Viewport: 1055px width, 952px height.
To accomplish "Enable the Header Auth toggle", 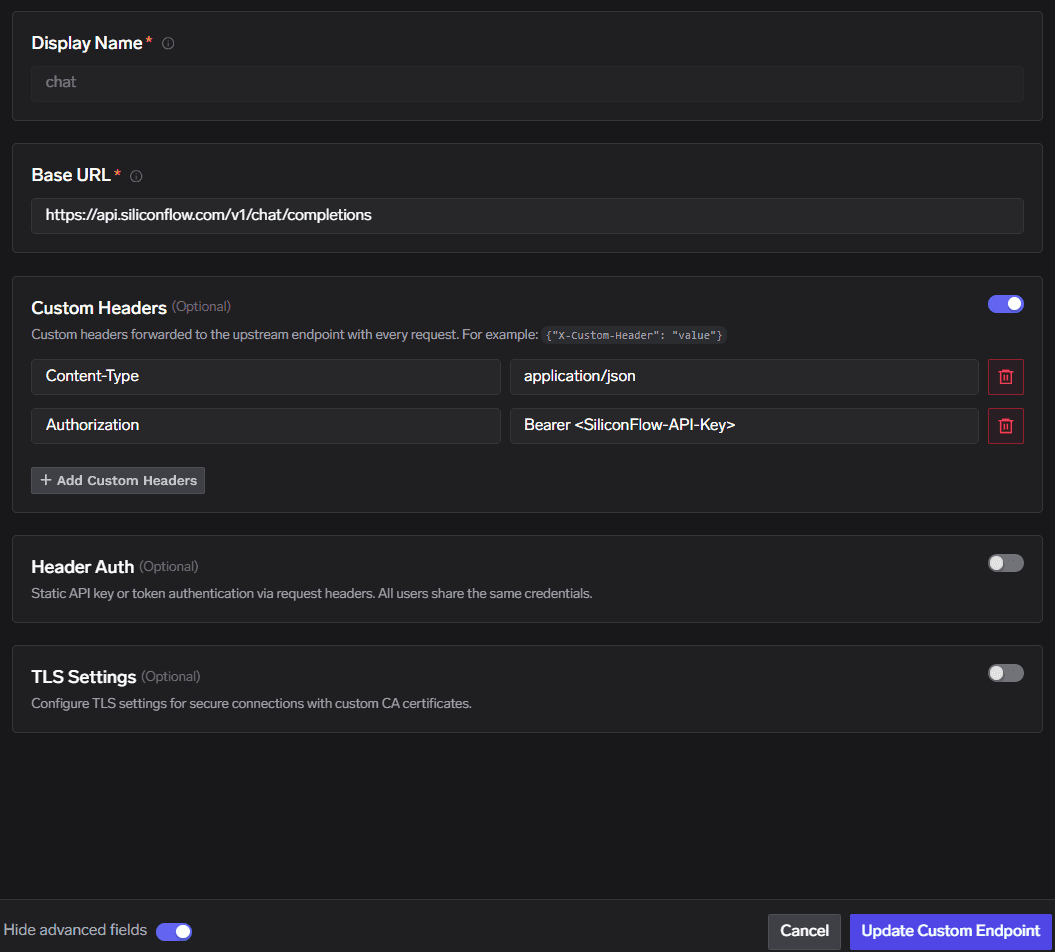I will 1005,563.
